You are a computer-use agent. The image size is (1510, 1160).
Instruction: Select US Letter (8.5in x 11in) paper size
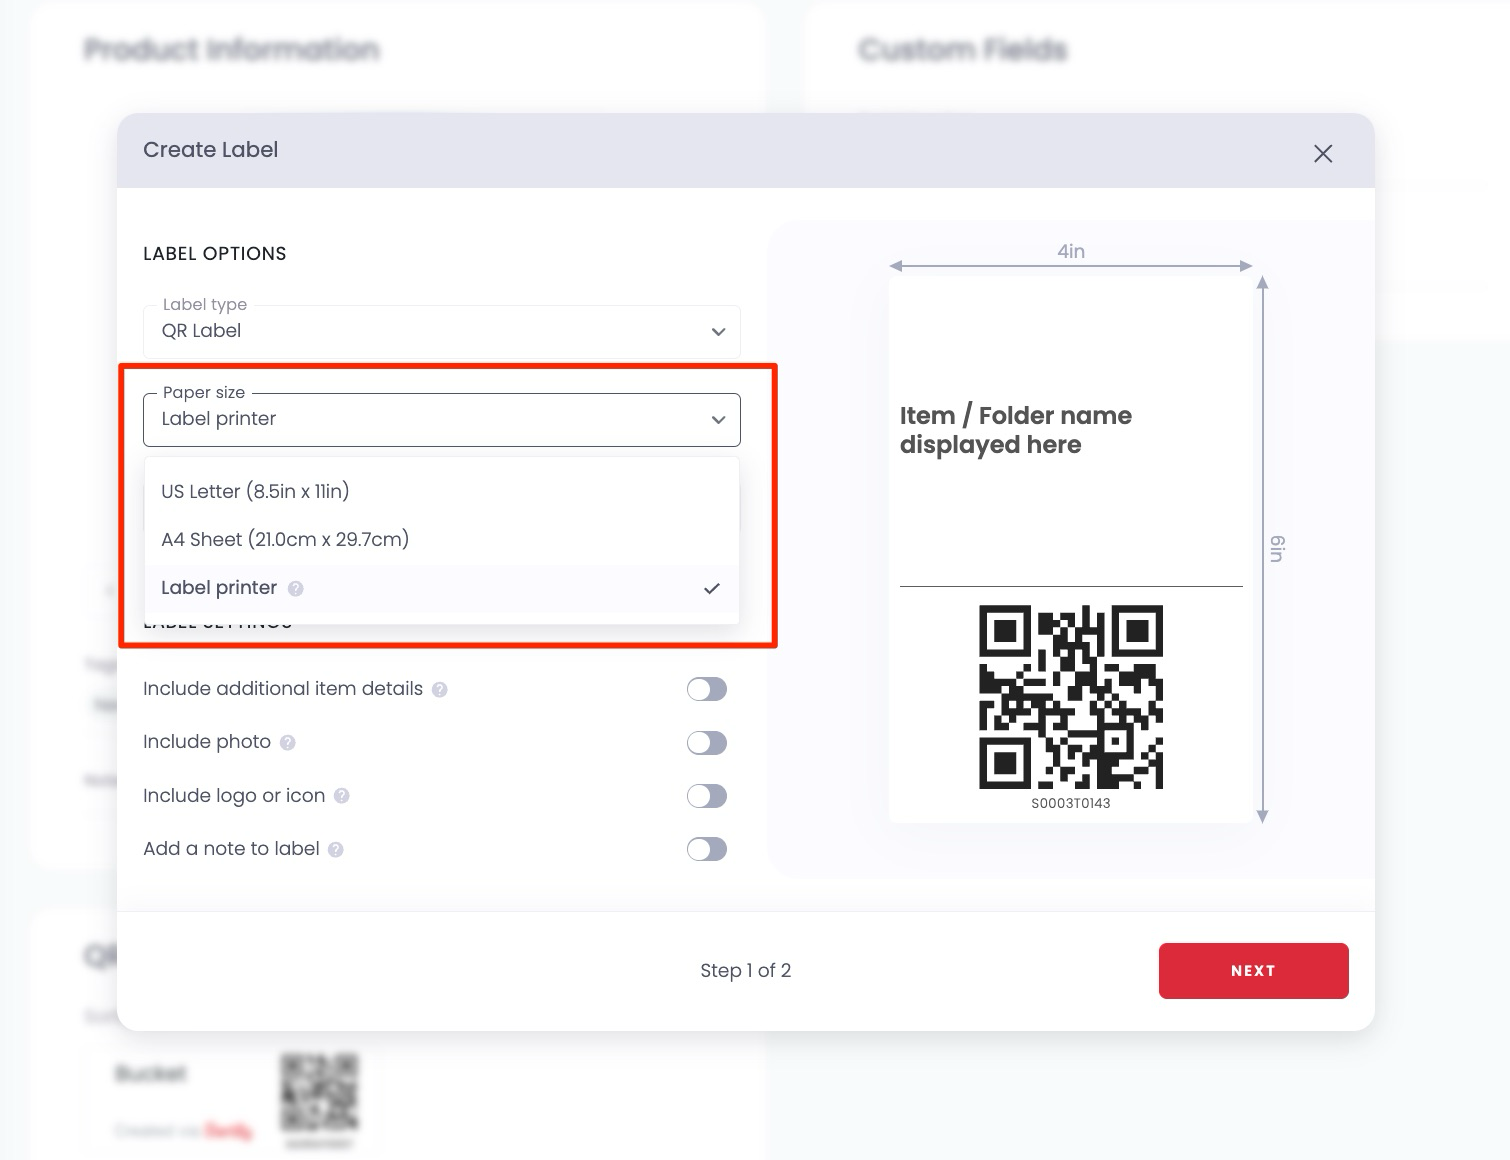pyautogui.click(x=256, y=491)
